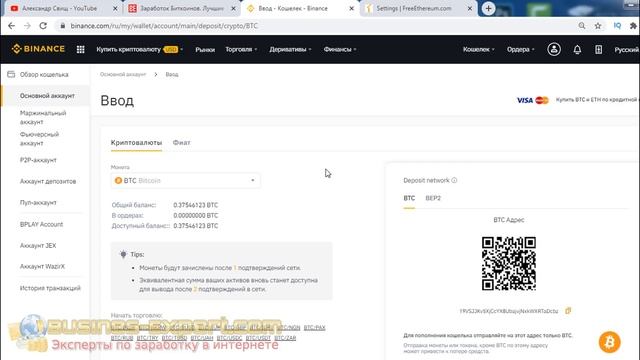
Task: Expand the Купить криптовалюту menu
Action: [x=140, y=49]
